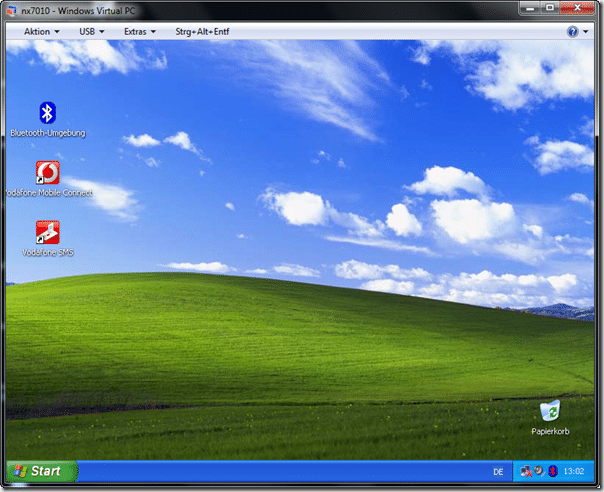This screenshot has width=604, height=492.
Task: Click the disconnected network tray icon
Action: coord(526,471)
